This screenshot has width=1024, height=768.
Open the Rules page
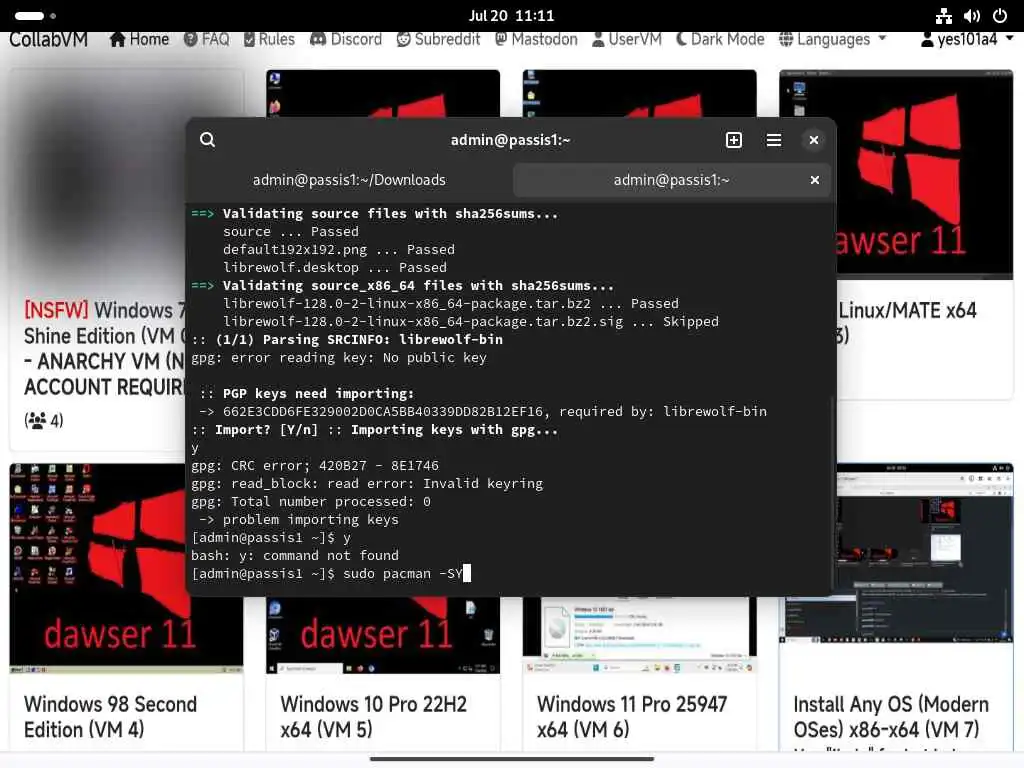pyautogui.click(x=269, y=39)
